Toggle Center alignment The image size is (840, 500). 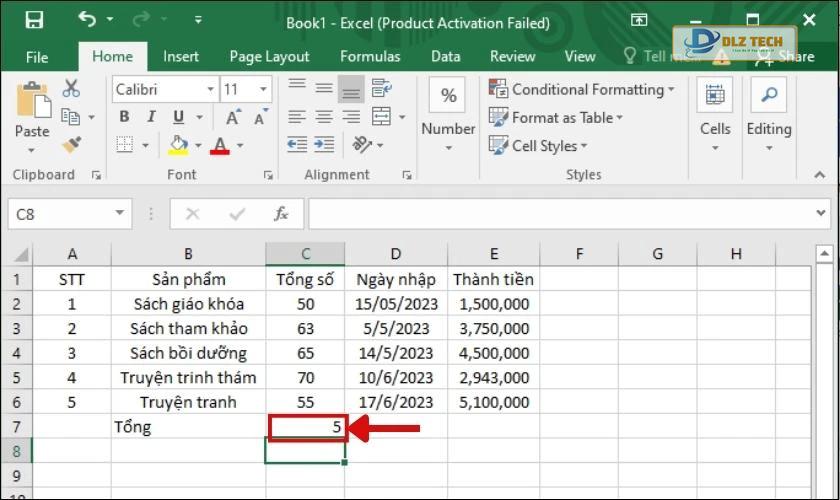click(x=324, y=116)
